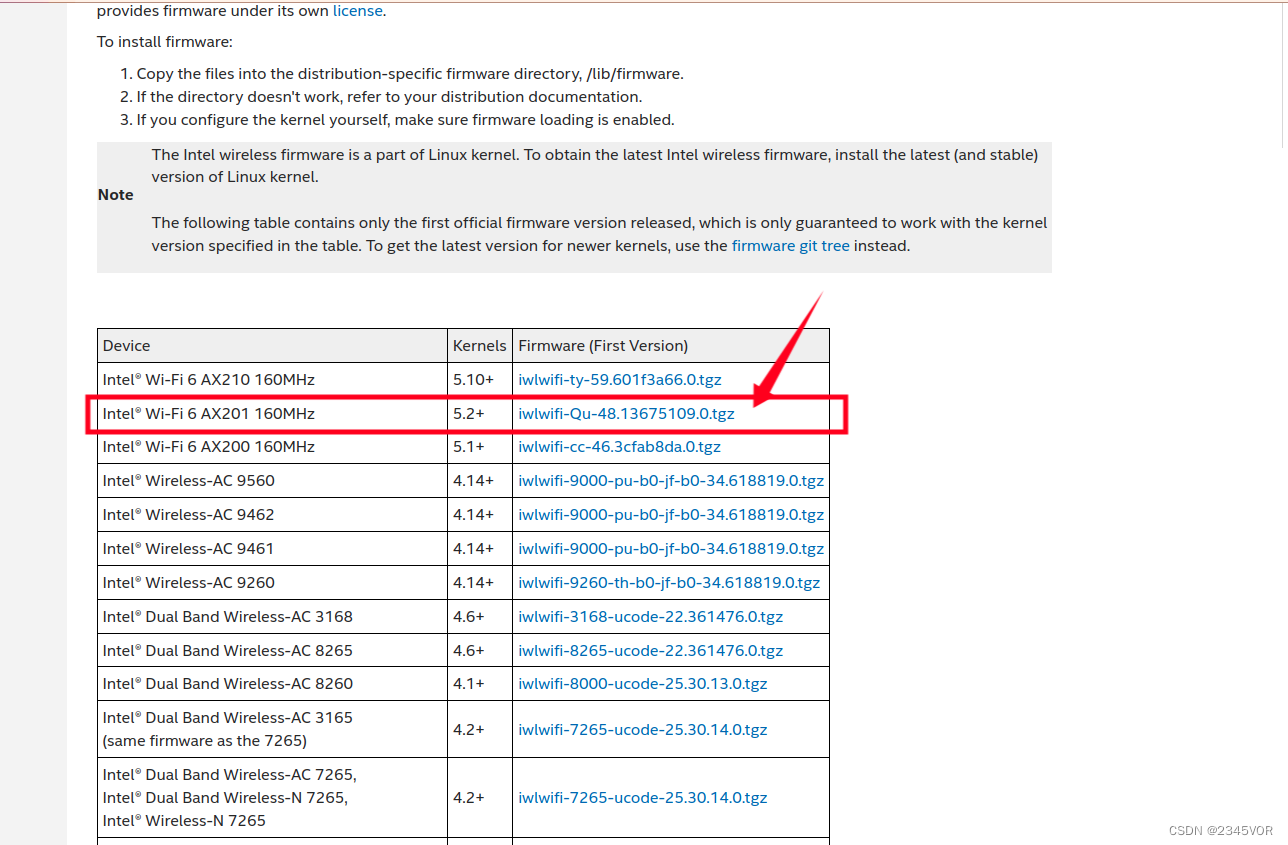Screen dimensions: 1288x845
Task: Select Intel Wireless-AC 9260 device cell
Action: click(x=272, y=583)
